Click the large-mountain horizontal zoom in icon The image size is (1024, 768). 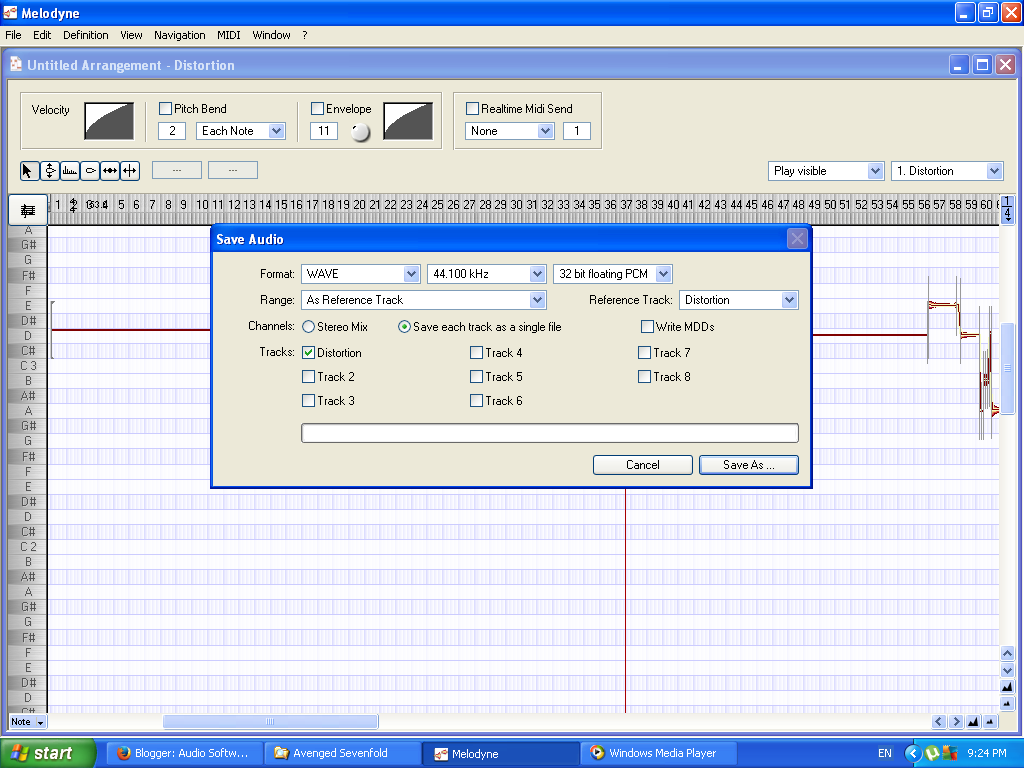[973, 722]
